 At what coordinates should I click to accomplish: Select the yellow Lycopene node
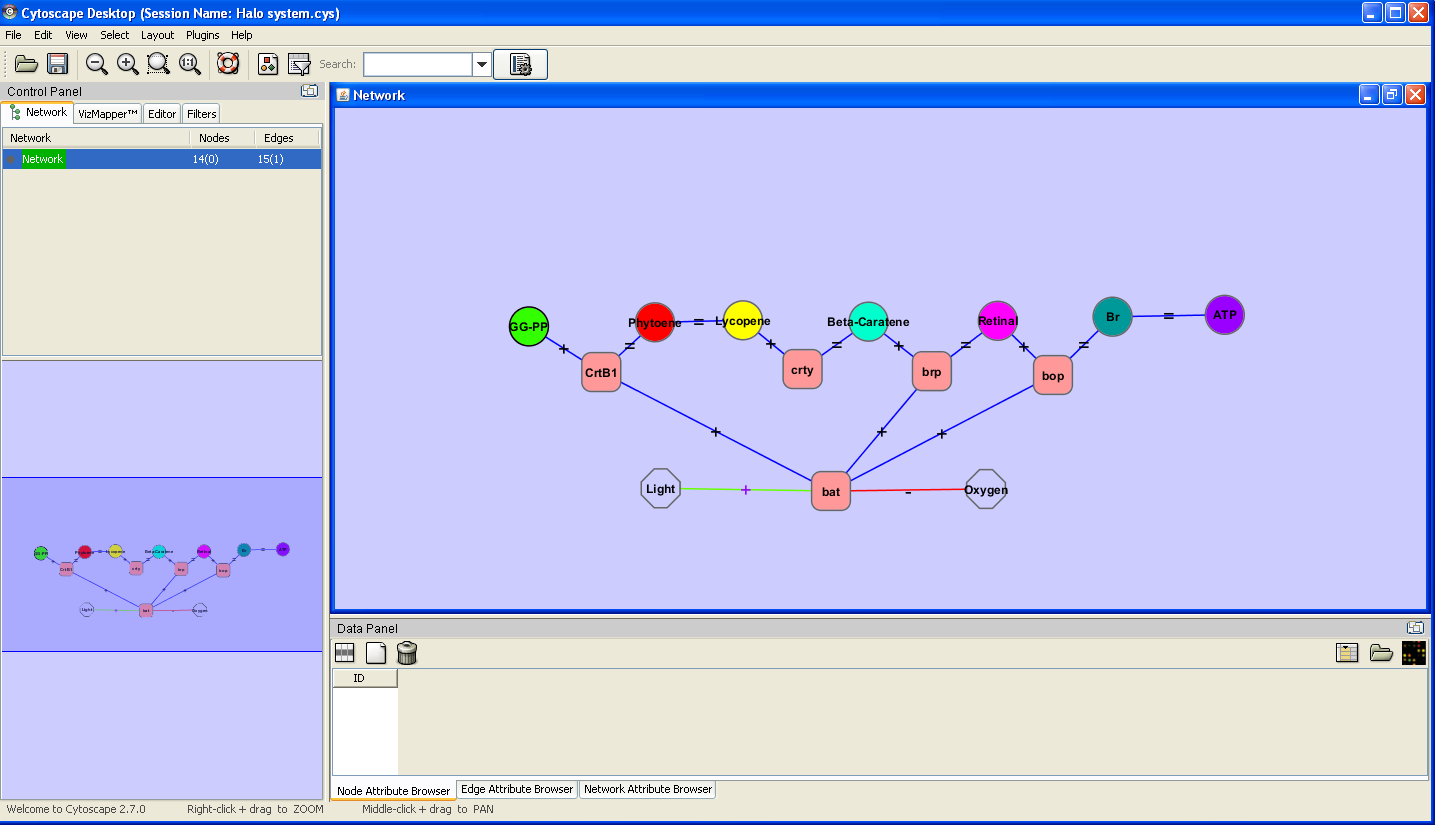743,321
